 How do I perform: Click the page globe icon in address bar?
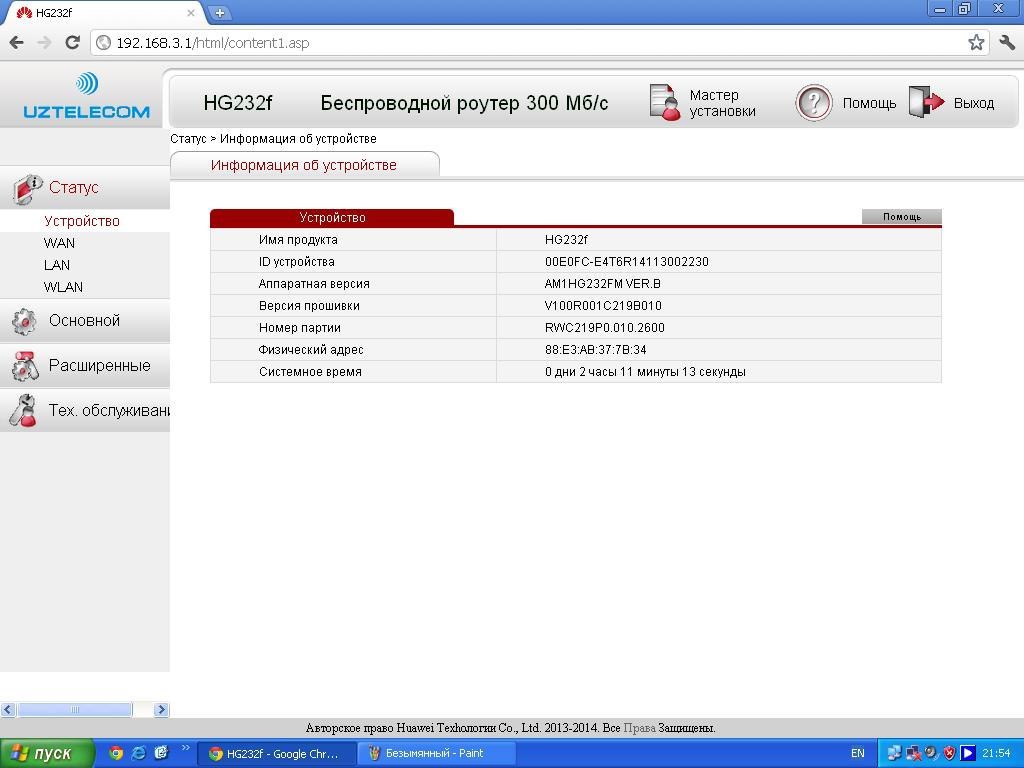[103, 43]
